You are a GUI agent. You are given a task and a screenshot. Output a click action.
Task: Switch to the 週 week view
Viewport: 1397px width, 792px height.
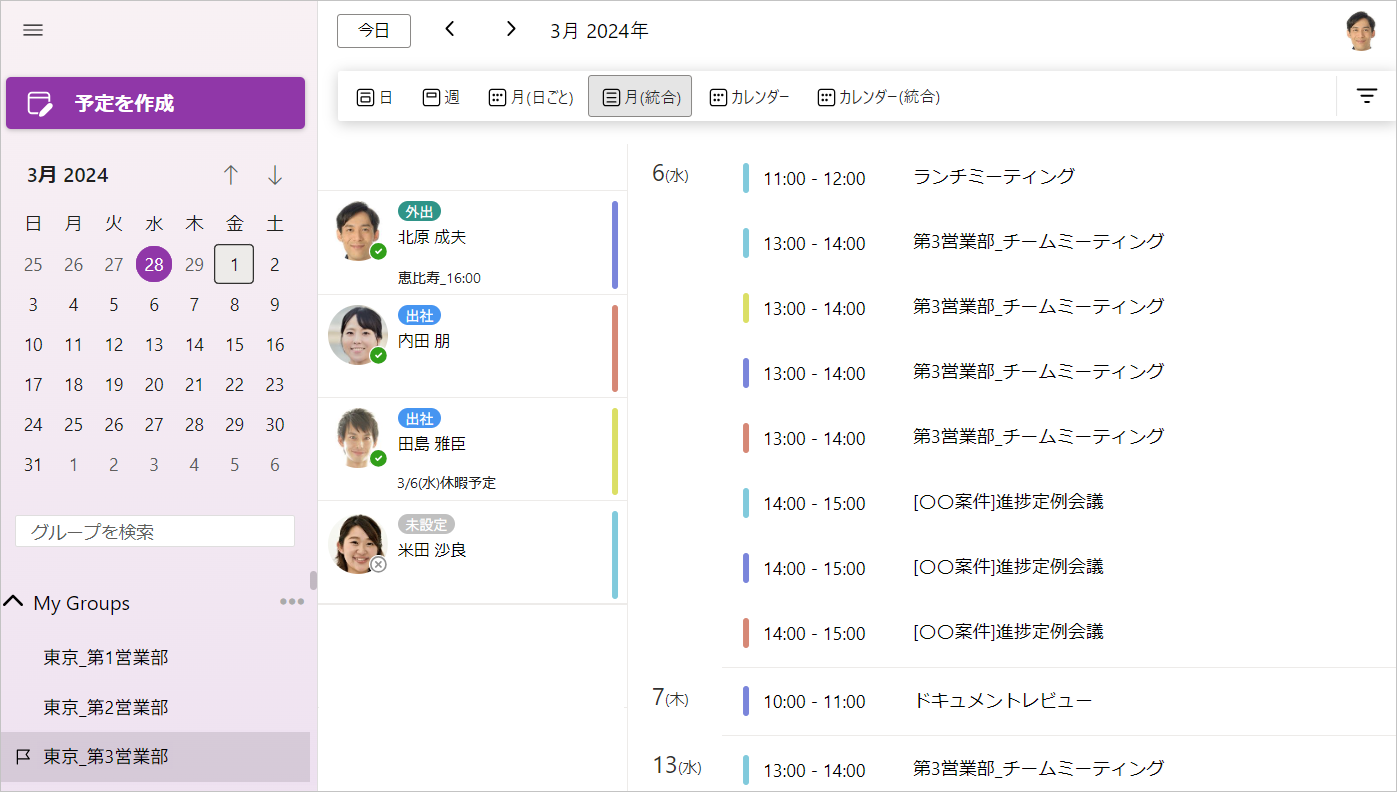click(441, 97)
